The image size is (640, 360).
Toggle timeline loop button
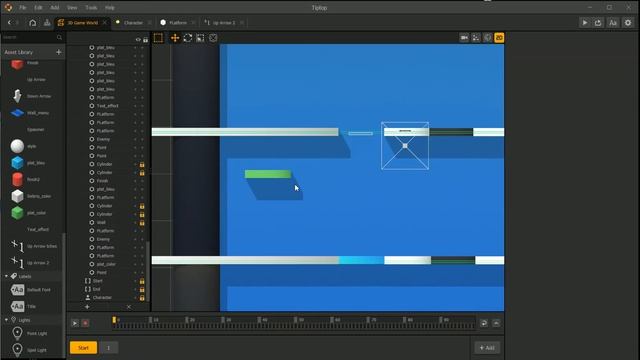click(484, 323)
